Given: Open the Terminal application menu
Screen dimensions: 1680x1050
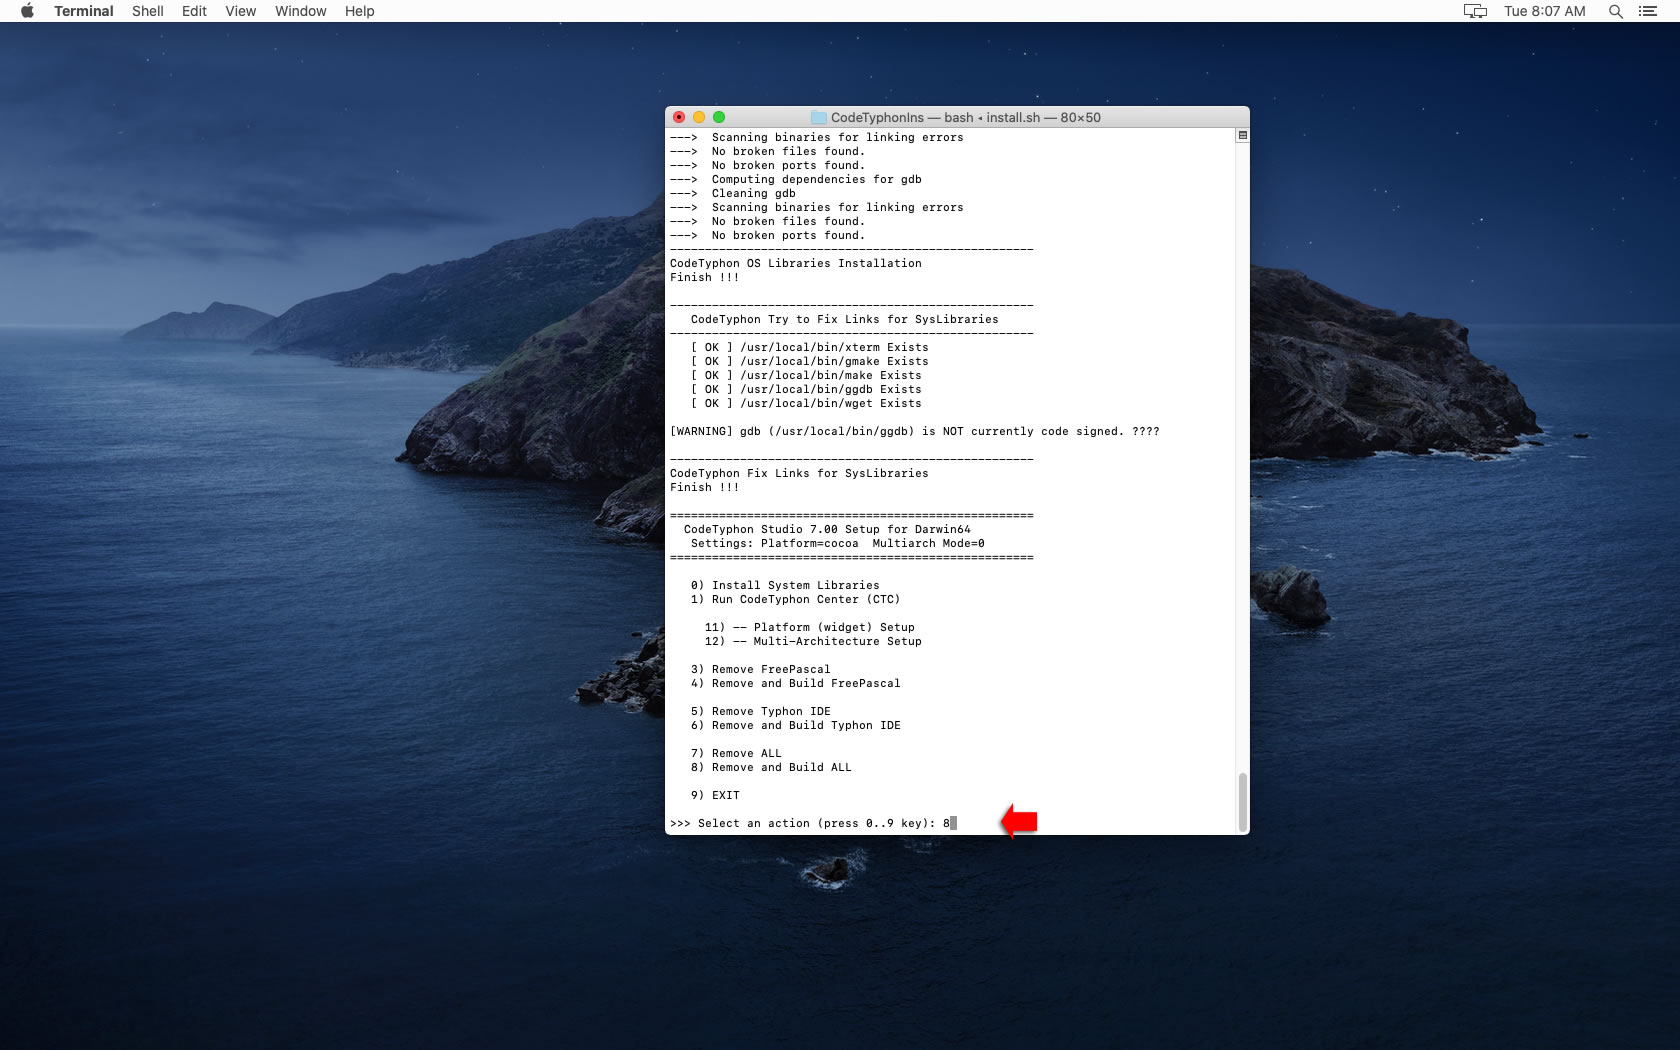Looking at the screenshot, I should 84,11.
